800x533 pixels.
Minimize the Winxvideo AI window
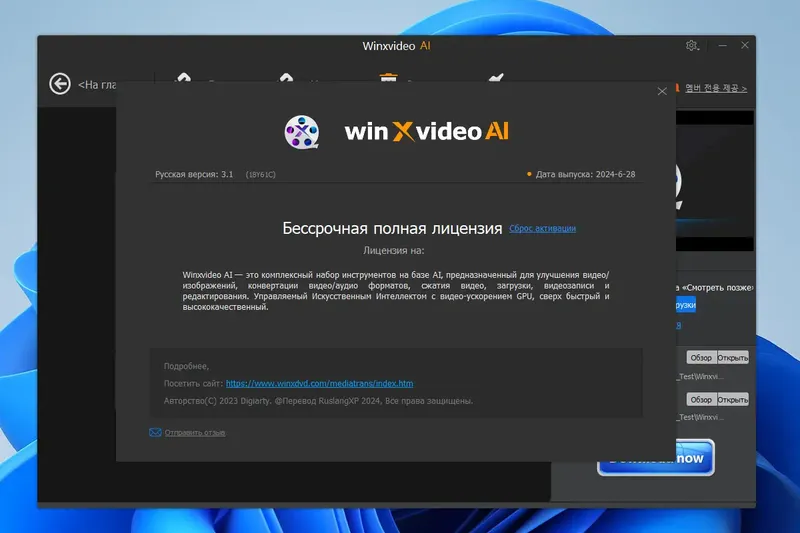click(x=722, y=45)
